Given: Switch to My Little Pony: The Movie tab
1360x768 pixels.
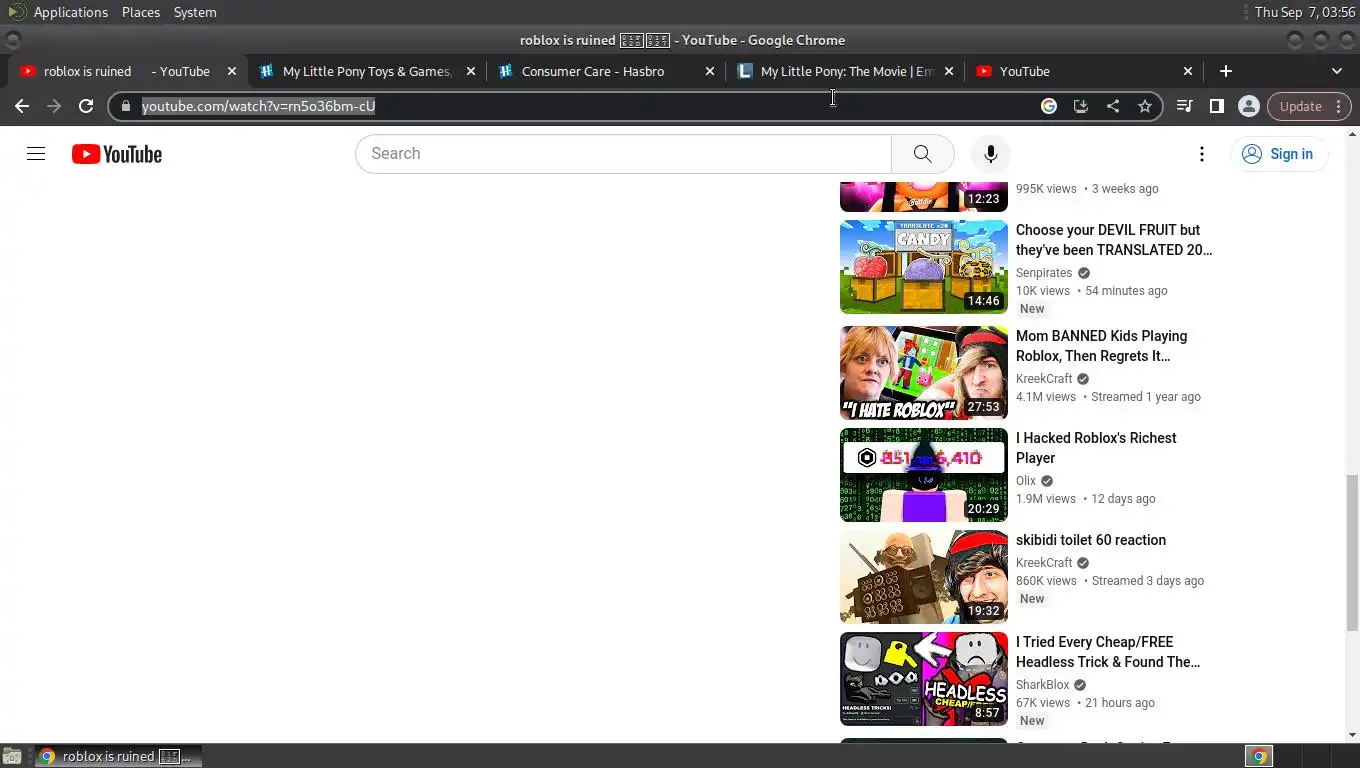Looking at the screenshot, I should (x=847, y=71).
